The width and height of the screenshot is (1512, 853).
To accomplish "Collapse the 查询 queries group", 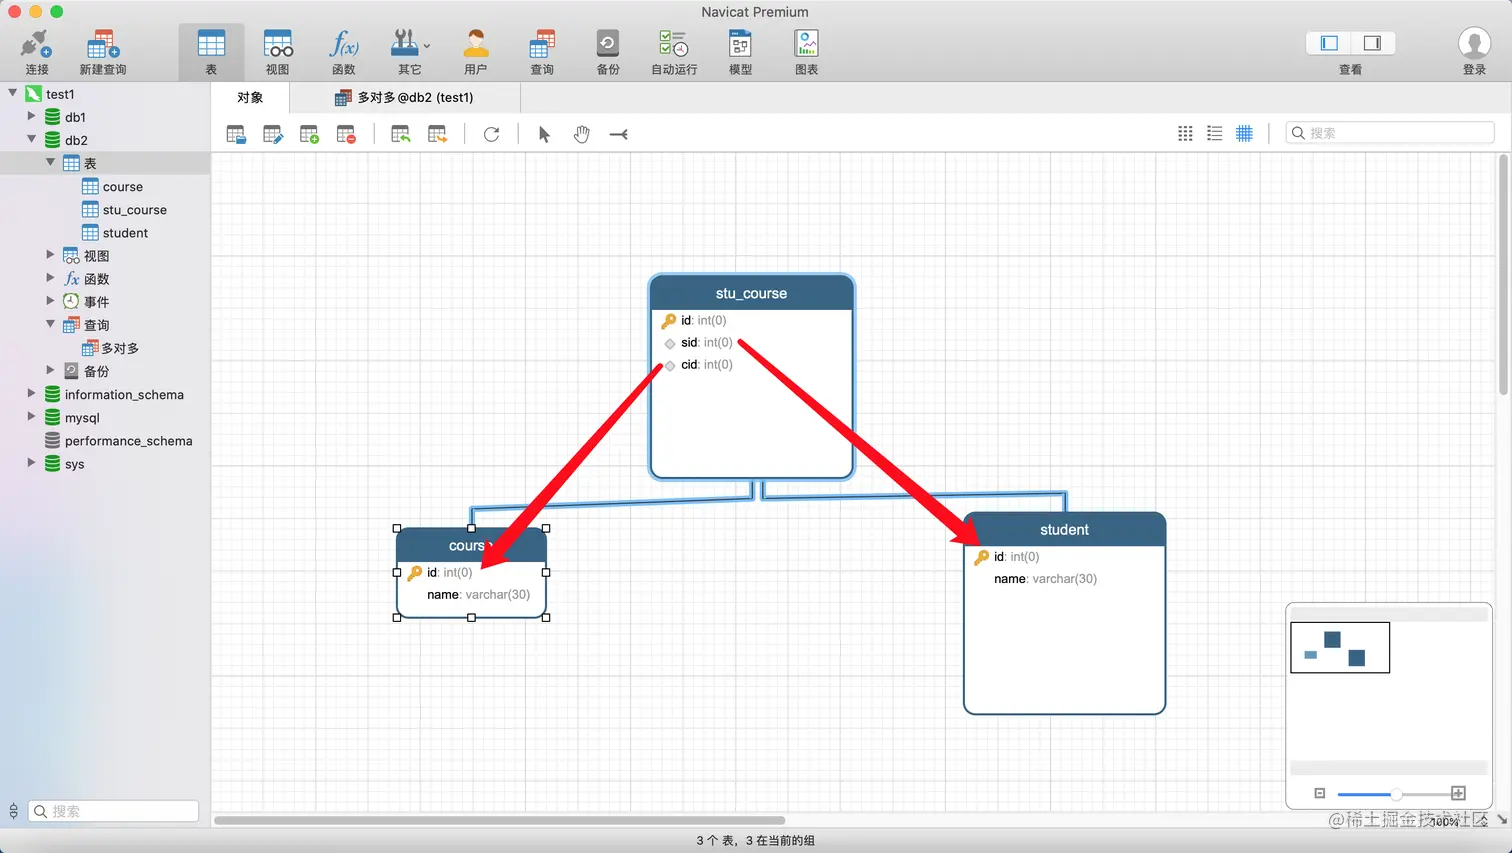I will pos(50,324).
